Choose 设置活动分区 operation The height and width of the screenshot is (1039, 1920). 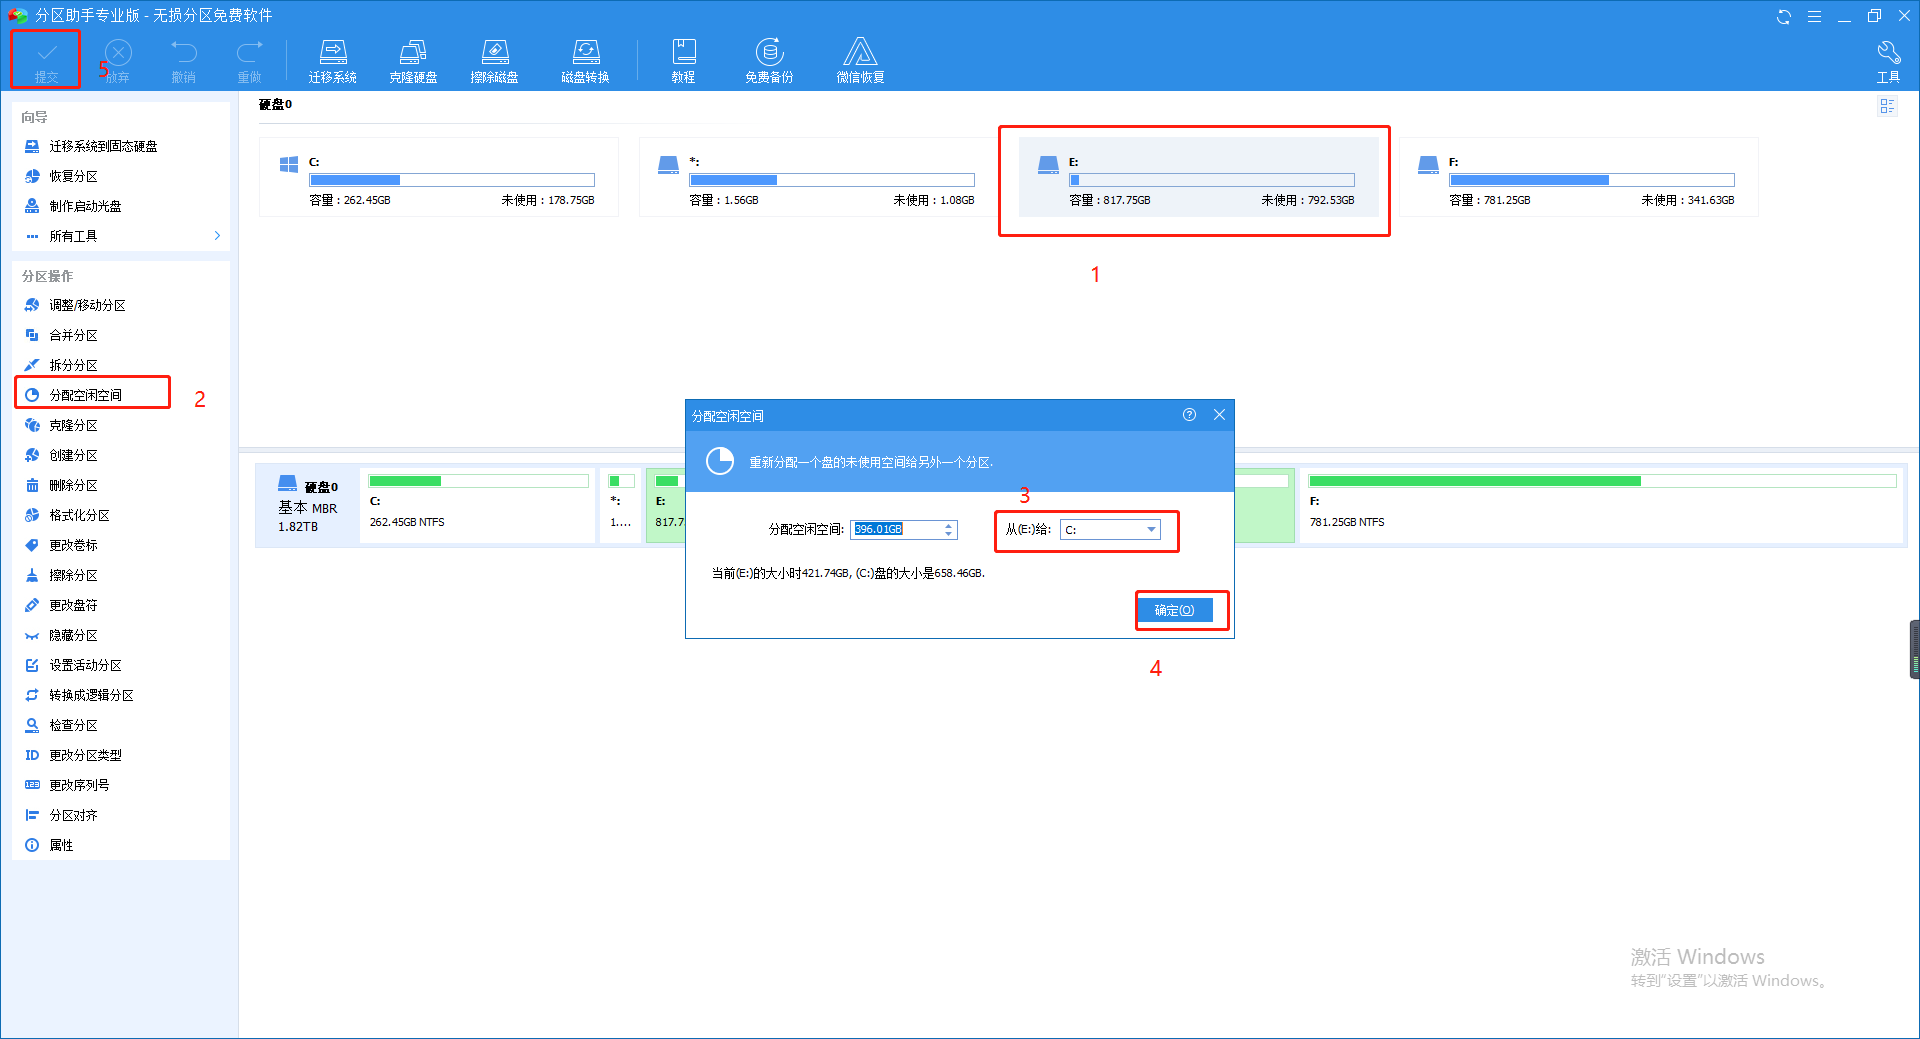(x=85, y=665)
